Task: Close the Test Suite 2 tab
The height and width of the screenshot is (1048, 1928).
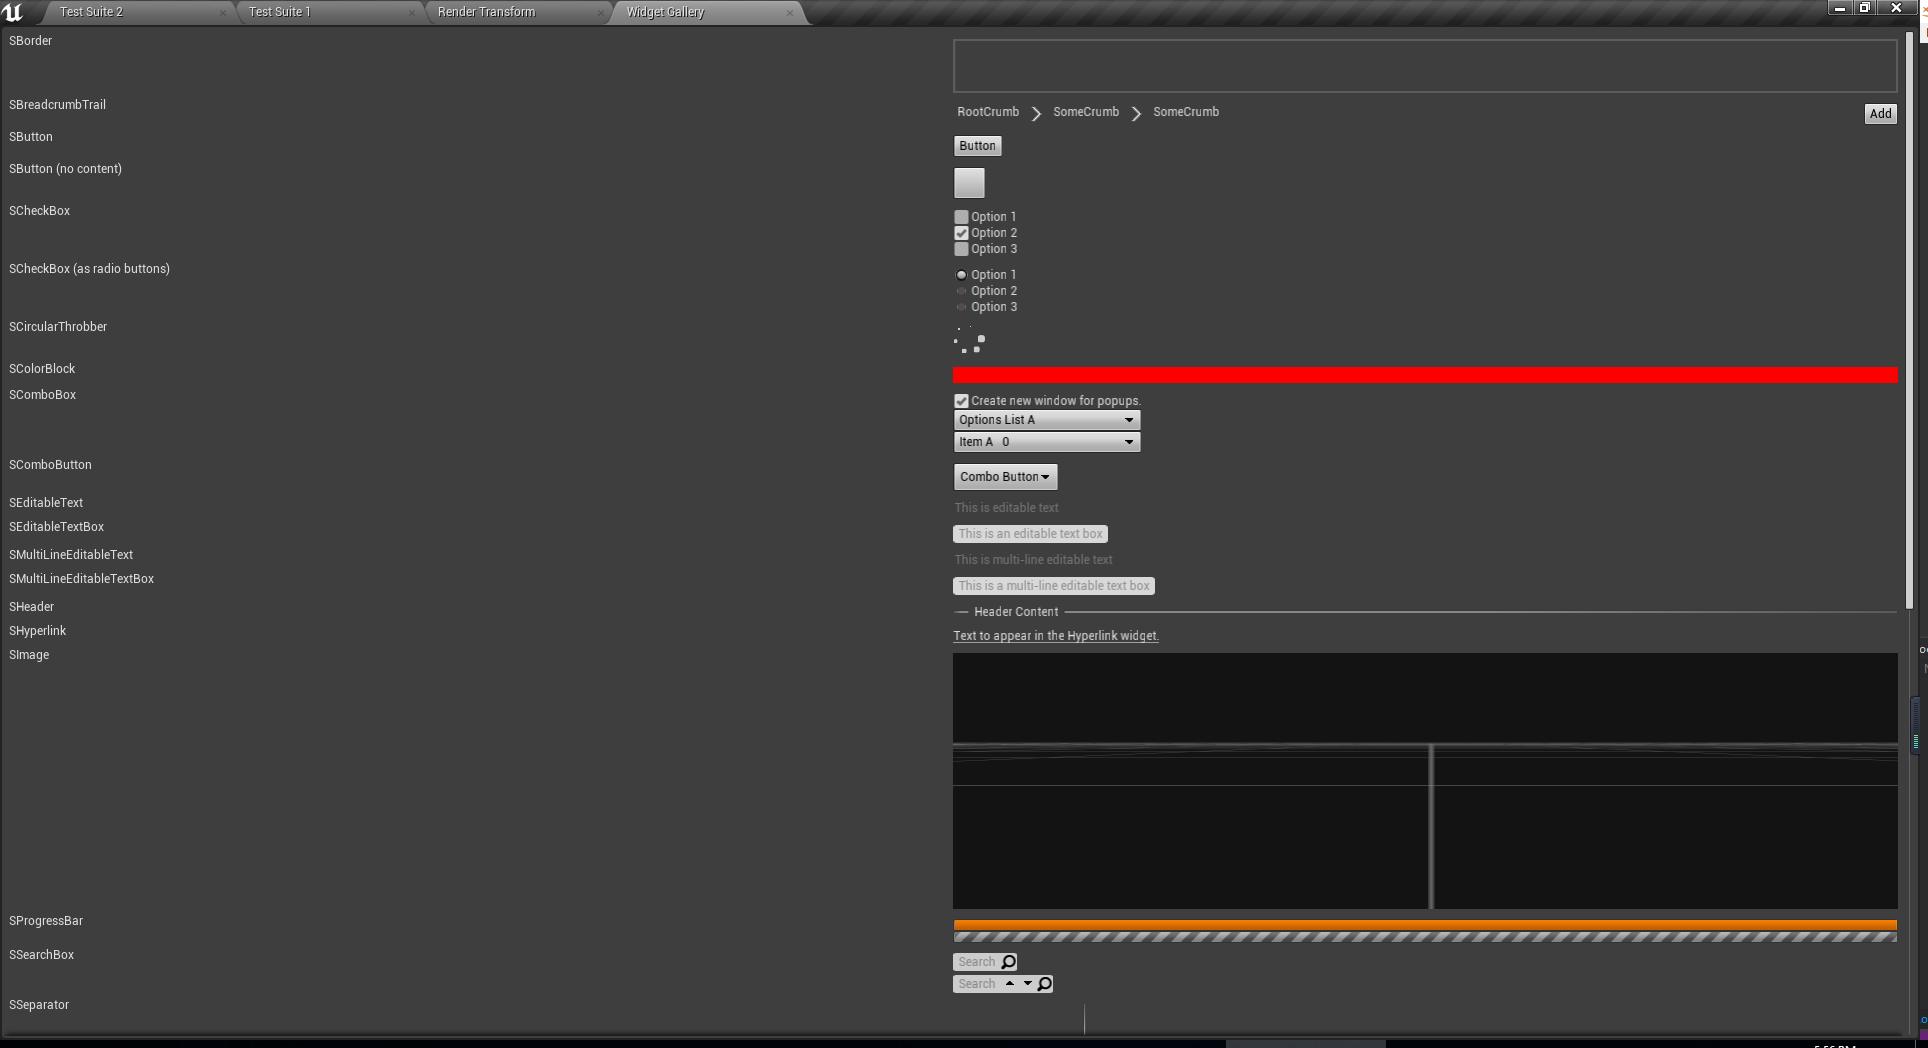Action: [222, 13]
